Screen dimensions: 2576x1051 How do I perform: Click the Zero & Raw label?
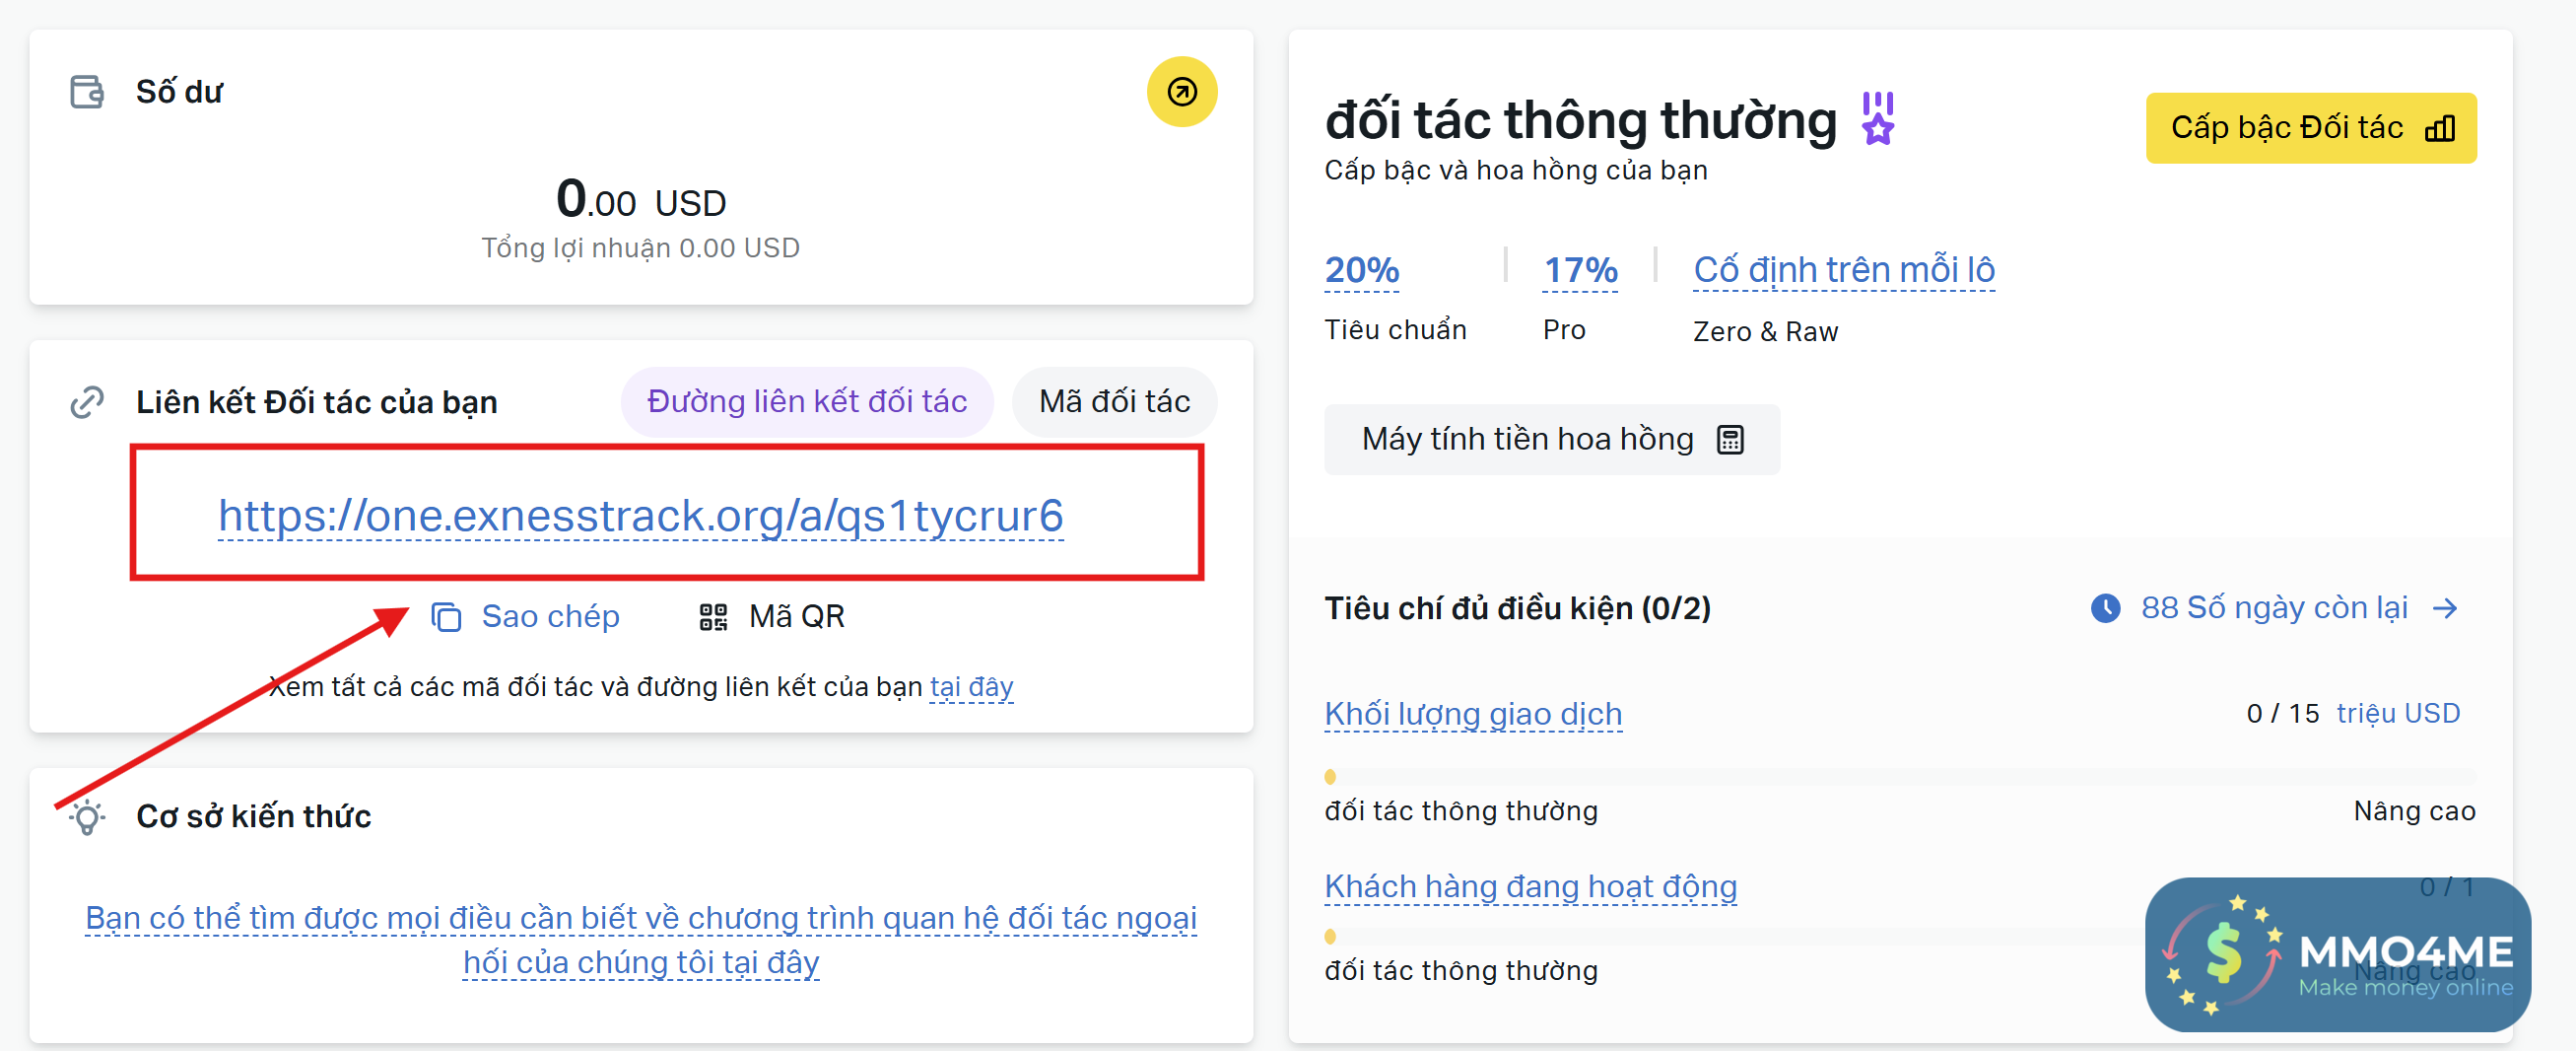[1765, 332]
